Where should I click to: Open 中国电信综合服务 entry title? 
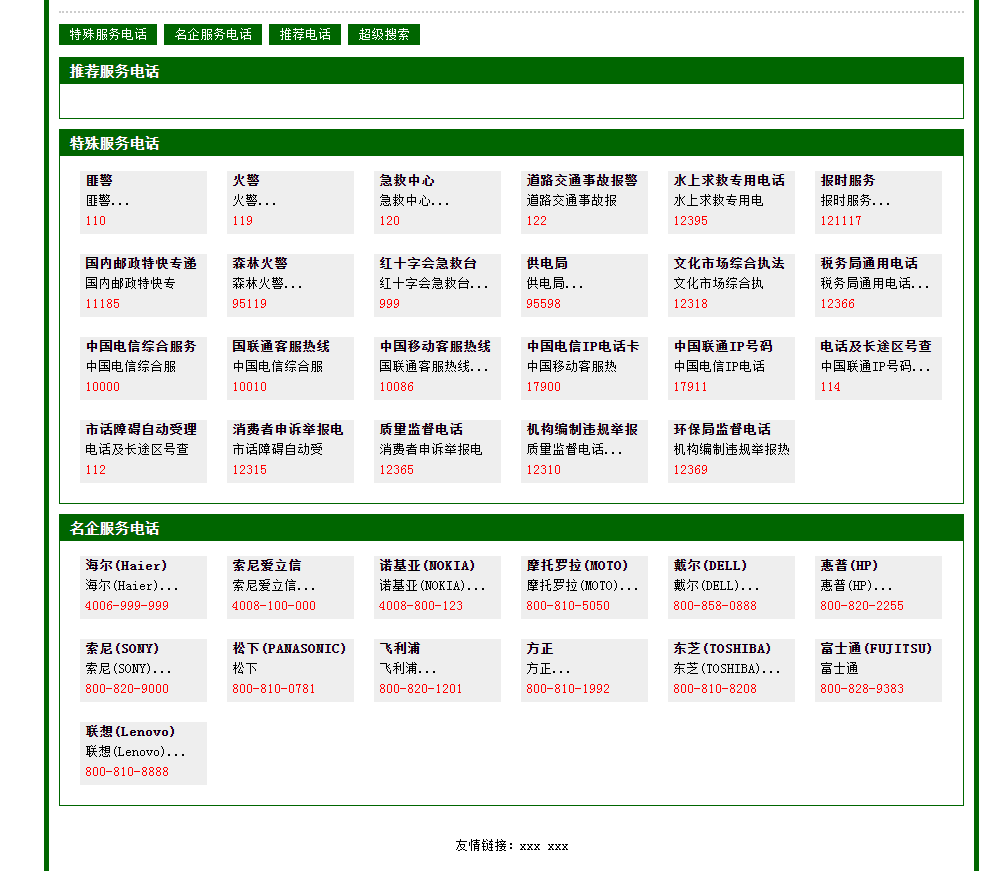pos(141,346)
